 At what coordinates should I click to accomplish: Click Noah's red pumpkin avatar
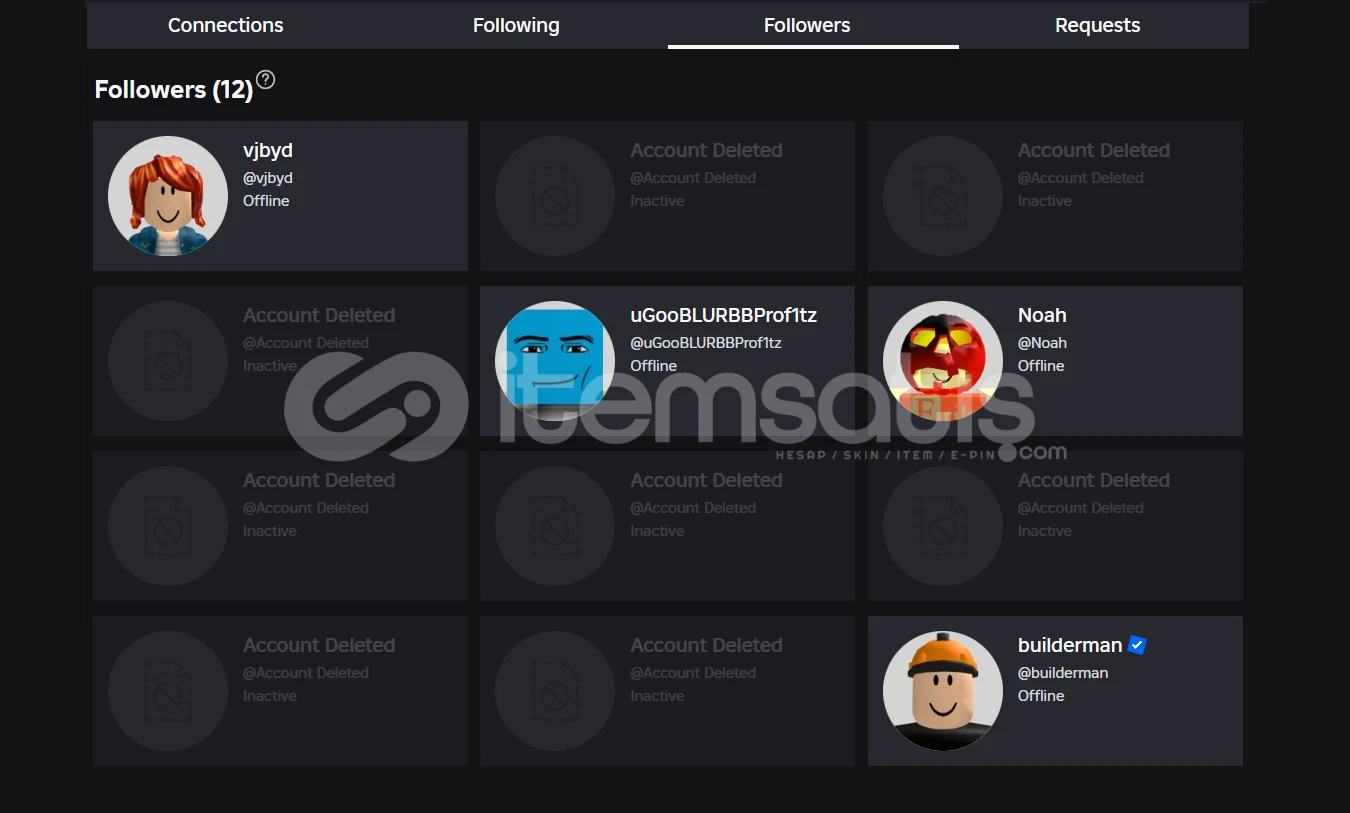click(943, 361)
